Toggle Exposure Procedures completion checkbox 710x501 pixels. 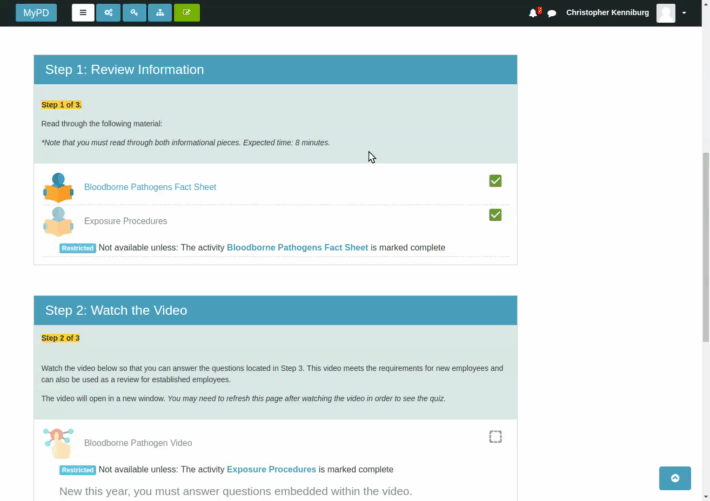coord(495,215)
